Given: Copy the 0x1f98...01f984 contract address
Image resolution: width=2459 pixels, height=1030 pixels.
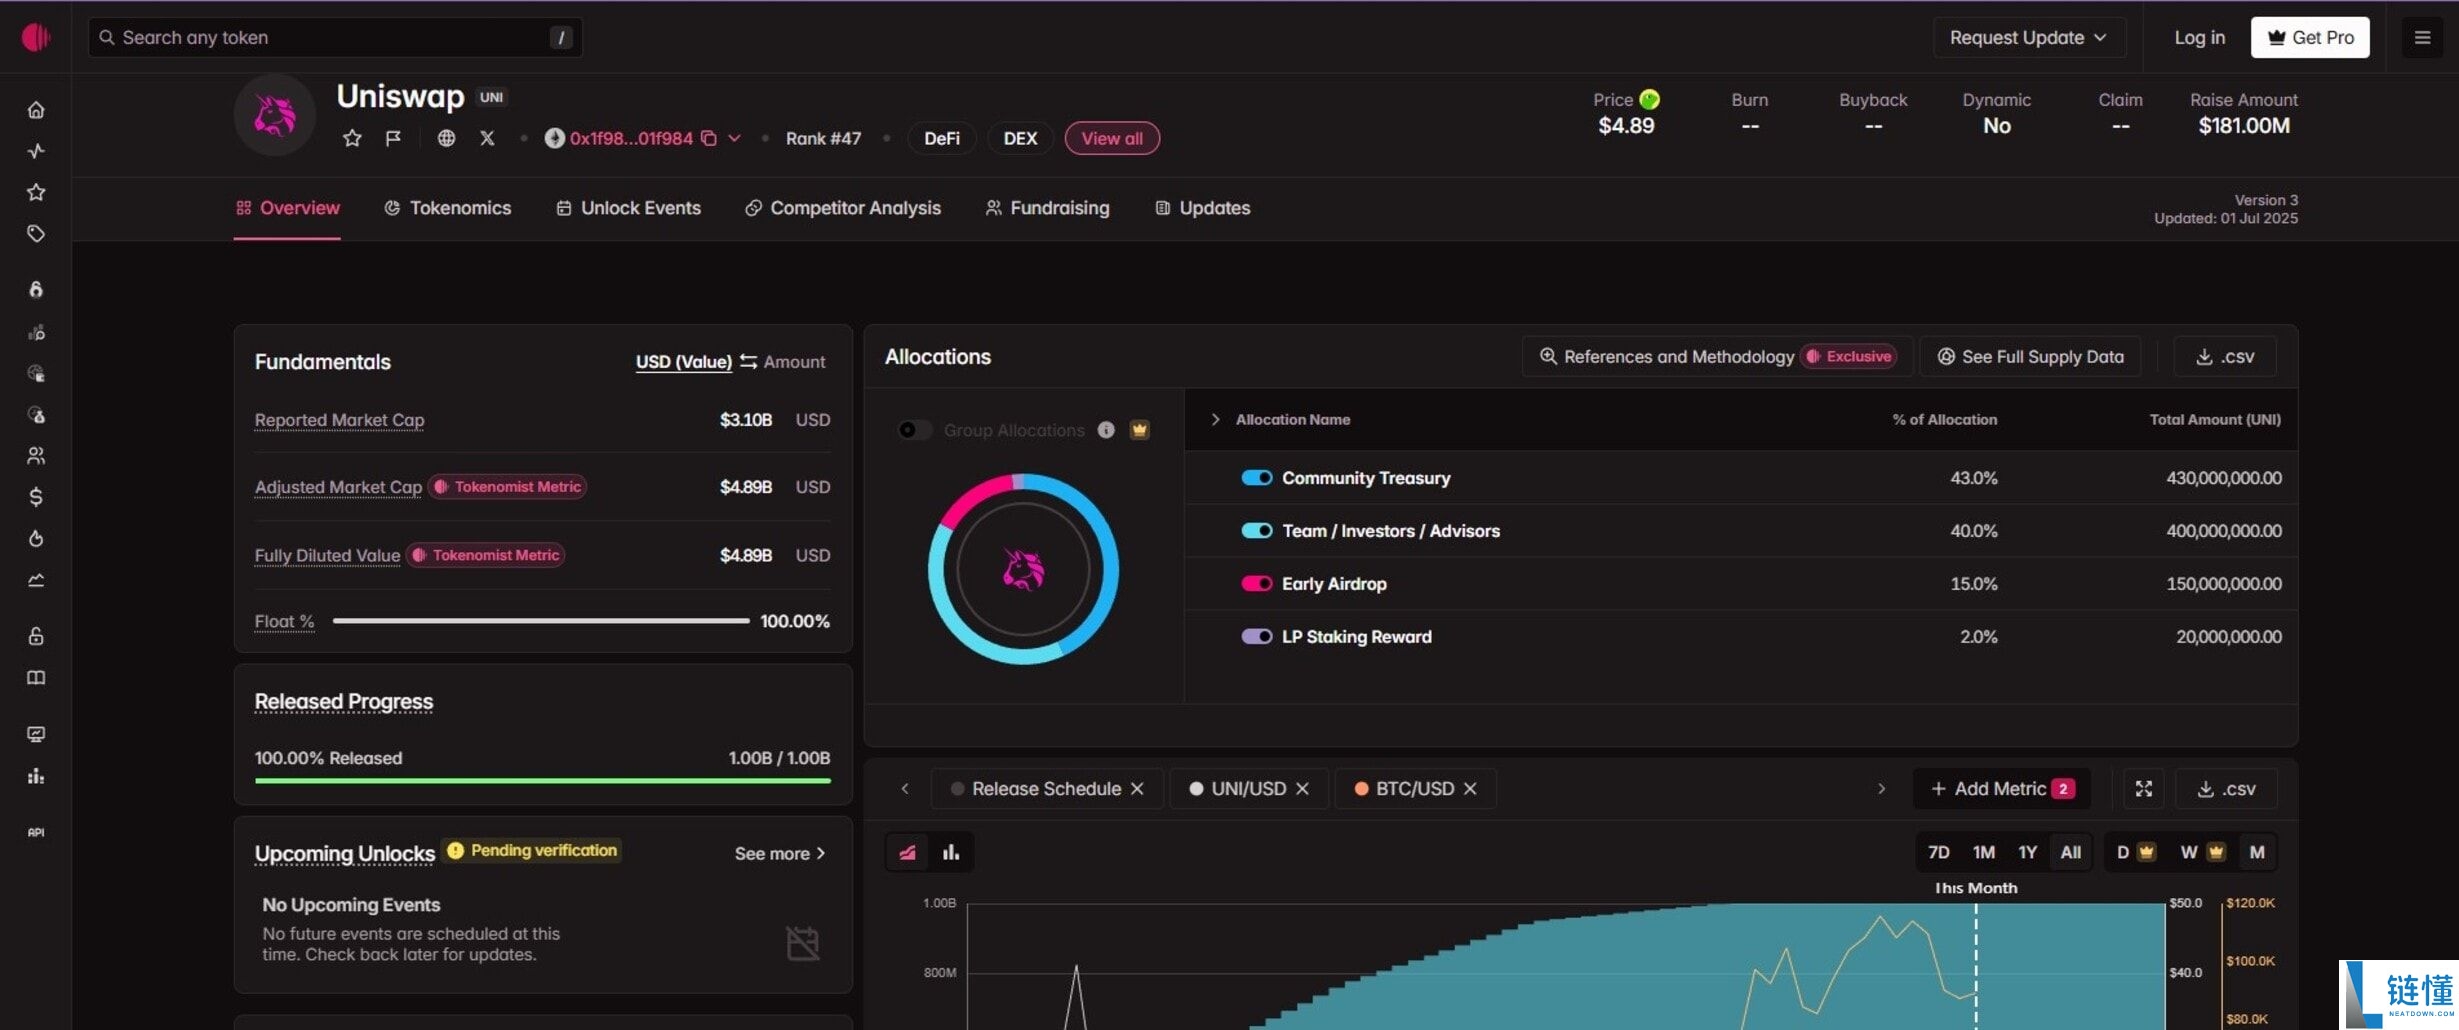Looking at the screenshot, I should (x=709, y=138).
